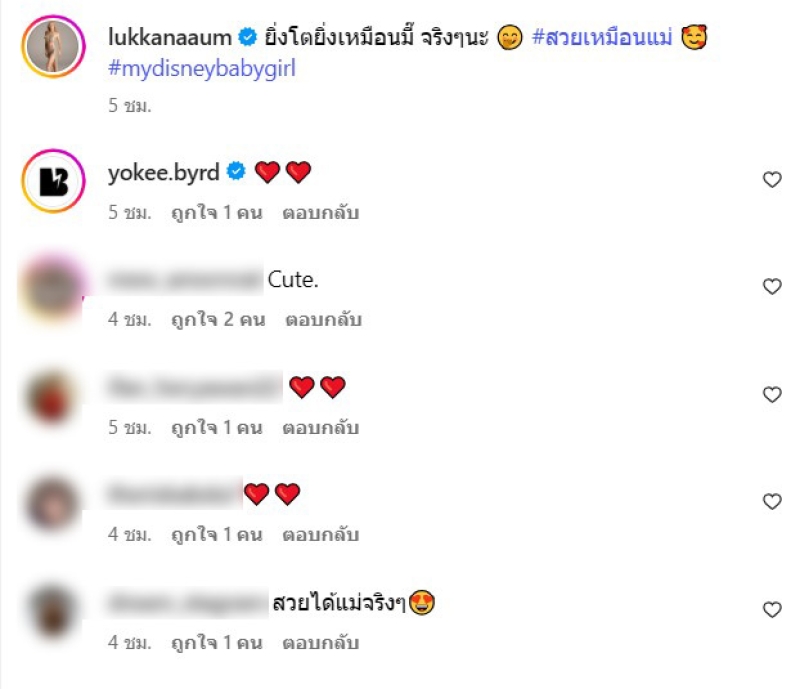Reply to the "Cute." comment
The height and width of the screenshot is (689, 800).
(323, 319)
